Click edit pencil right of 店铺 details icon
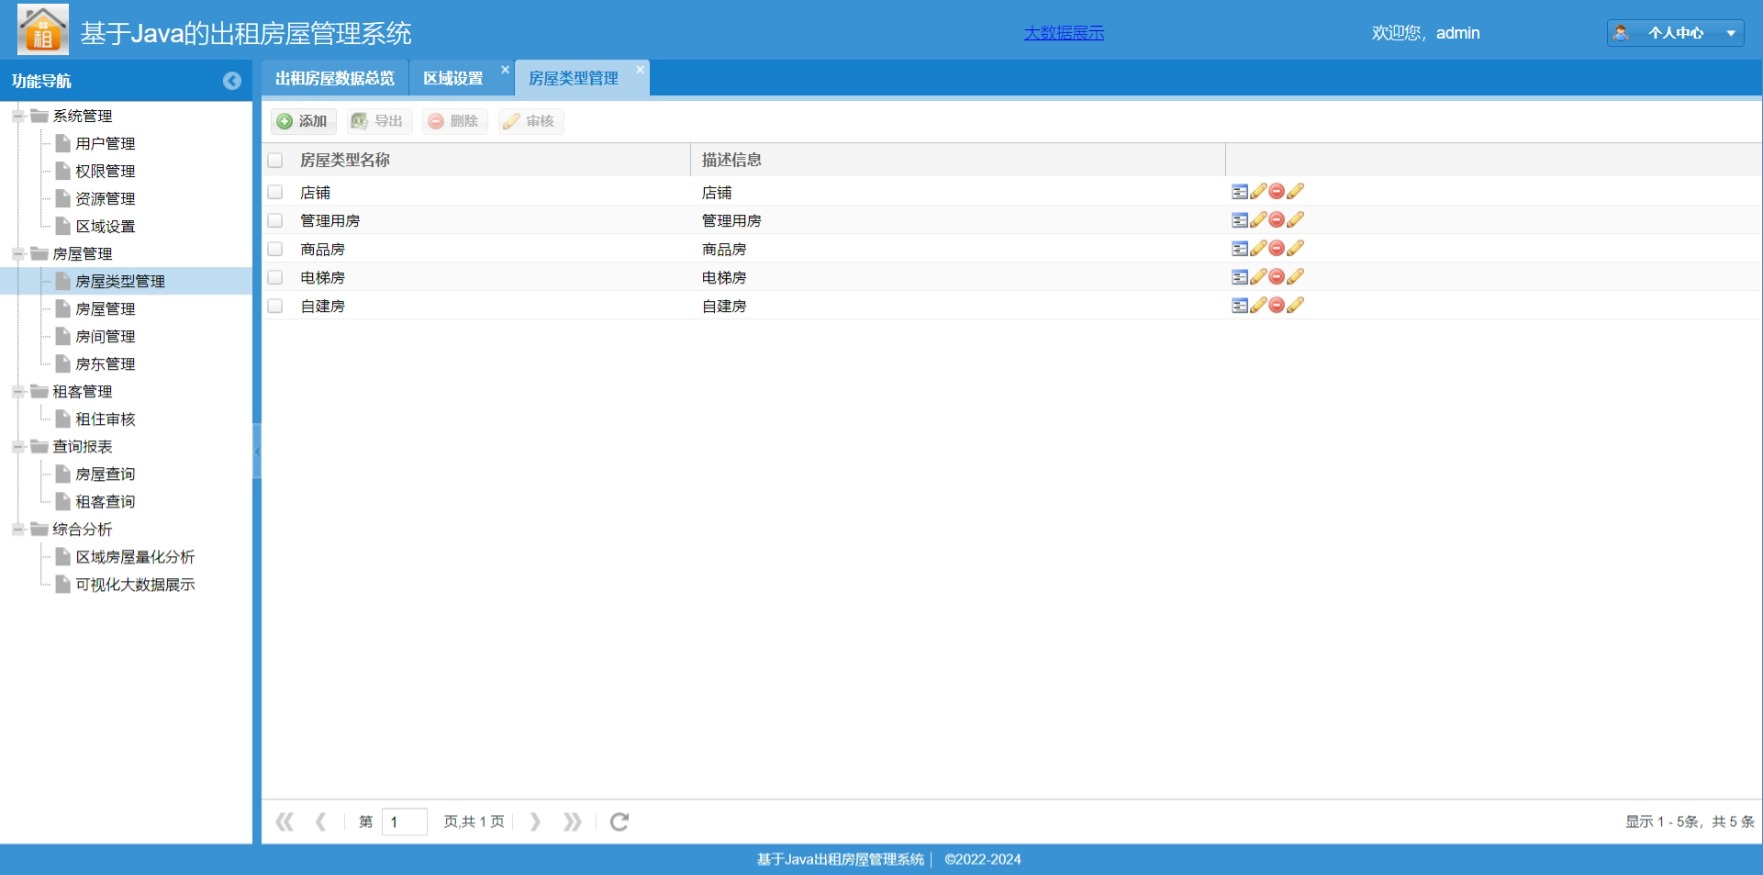Screen dimensions: 1763x875 point(1258,191)
